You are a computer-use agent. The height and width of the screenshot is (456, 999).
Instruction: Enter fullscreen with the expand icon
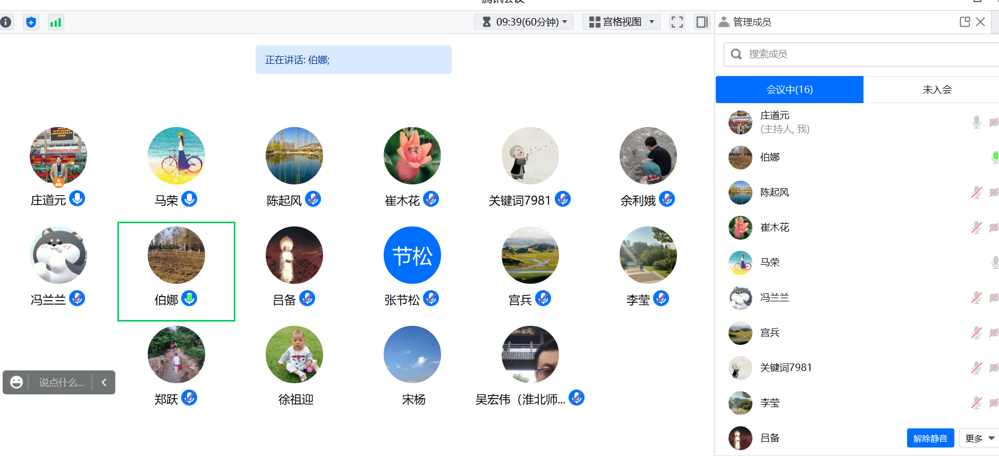click(x=677, y=22)
